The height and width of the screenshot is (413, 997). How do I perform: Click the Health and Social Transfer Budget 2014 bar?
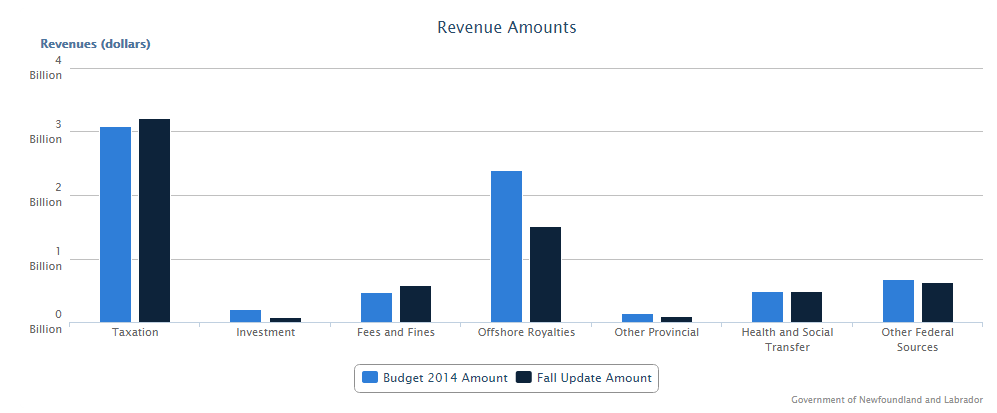click(767, 307)
